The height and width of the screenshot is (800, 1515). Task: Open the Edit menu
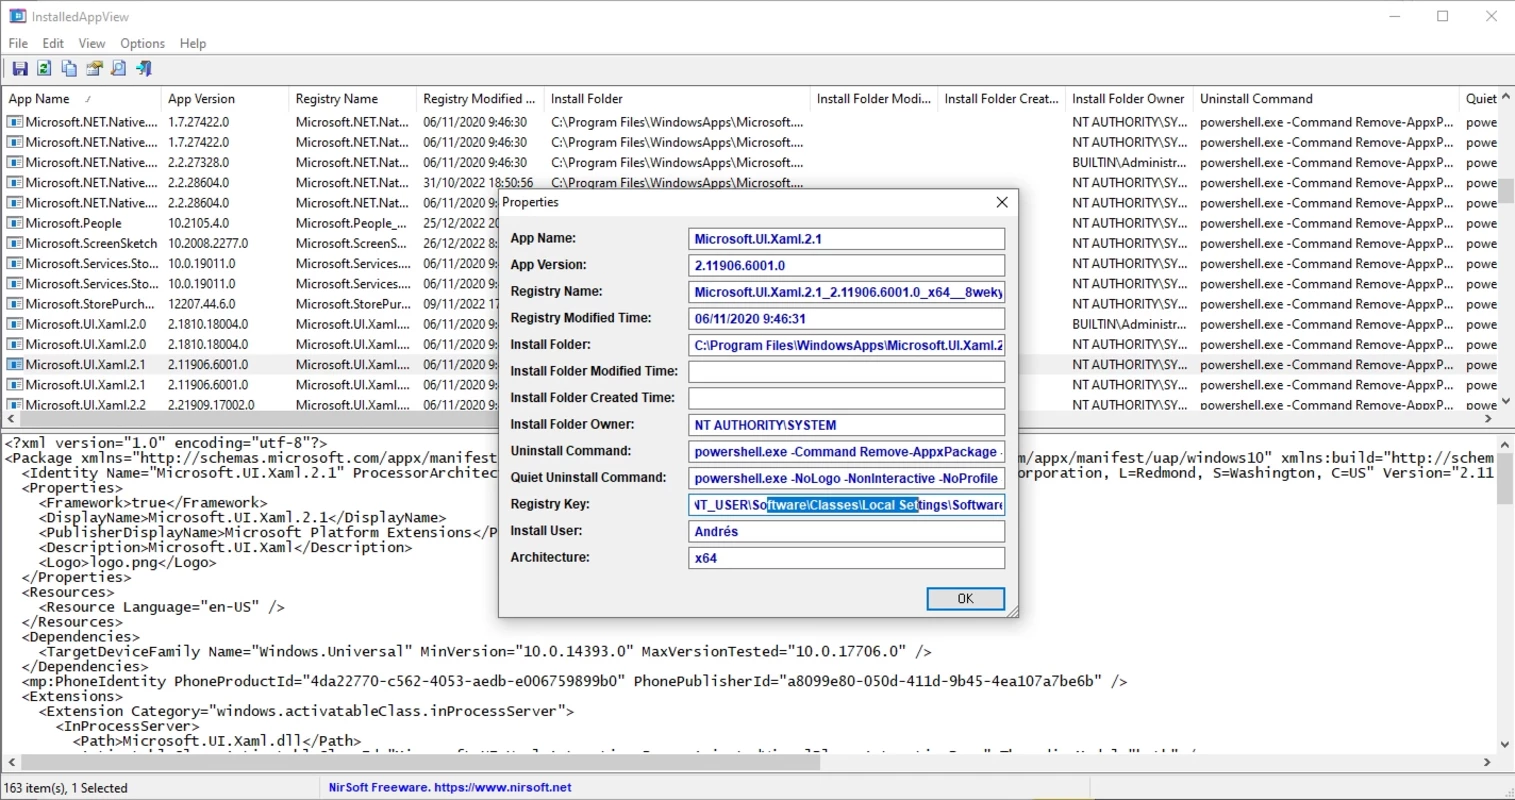[53, 43]
